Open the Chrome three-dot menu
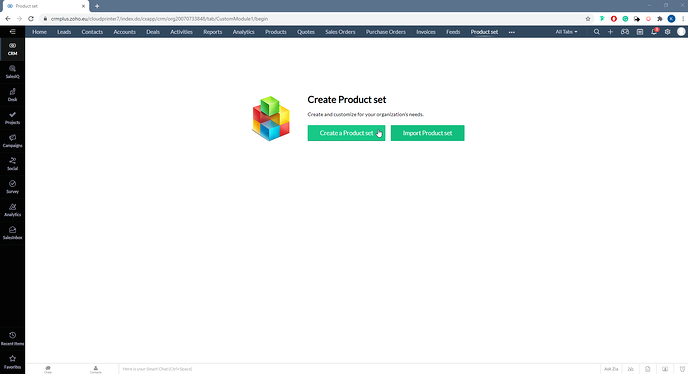 click(x=683, y=19)
